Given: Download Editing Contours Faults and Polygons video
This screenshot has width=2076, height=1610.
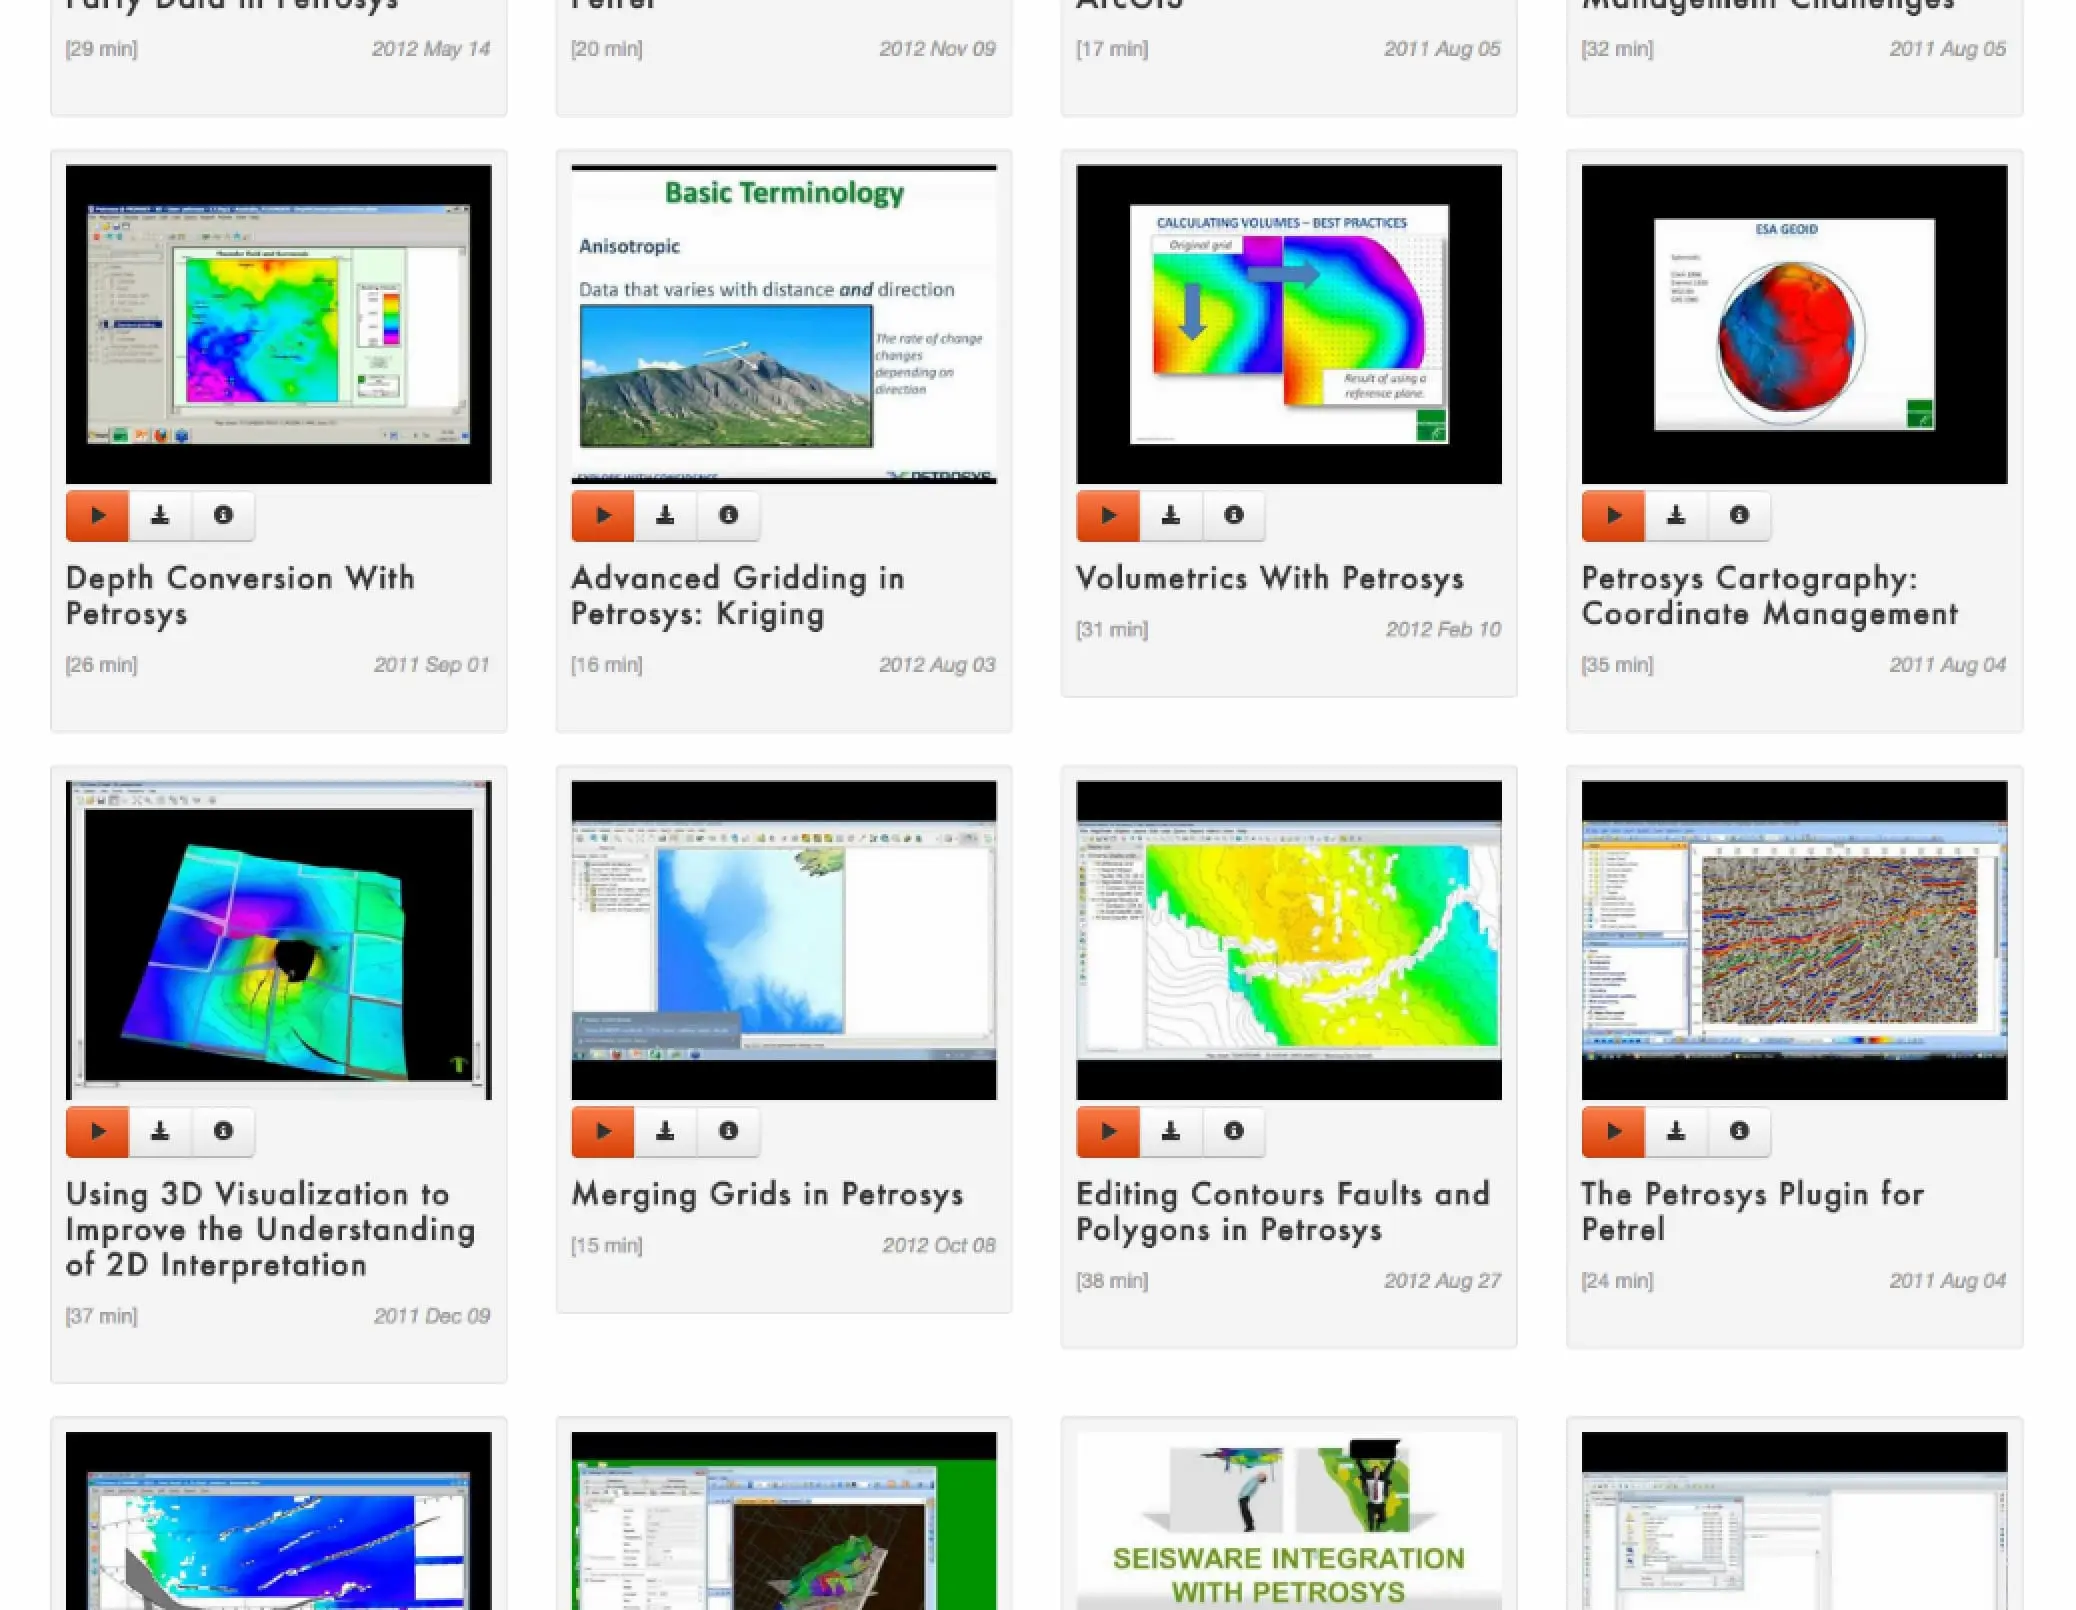Looking at the screenshot, I should click(x=1171, y=1132).
